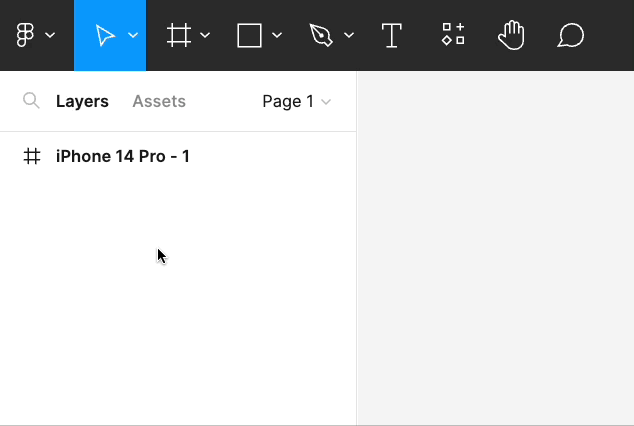Select the Text tool
Image resolution: width=634 pixels, height=426 pixels.
pyautogui.click(x=392, y=36)
